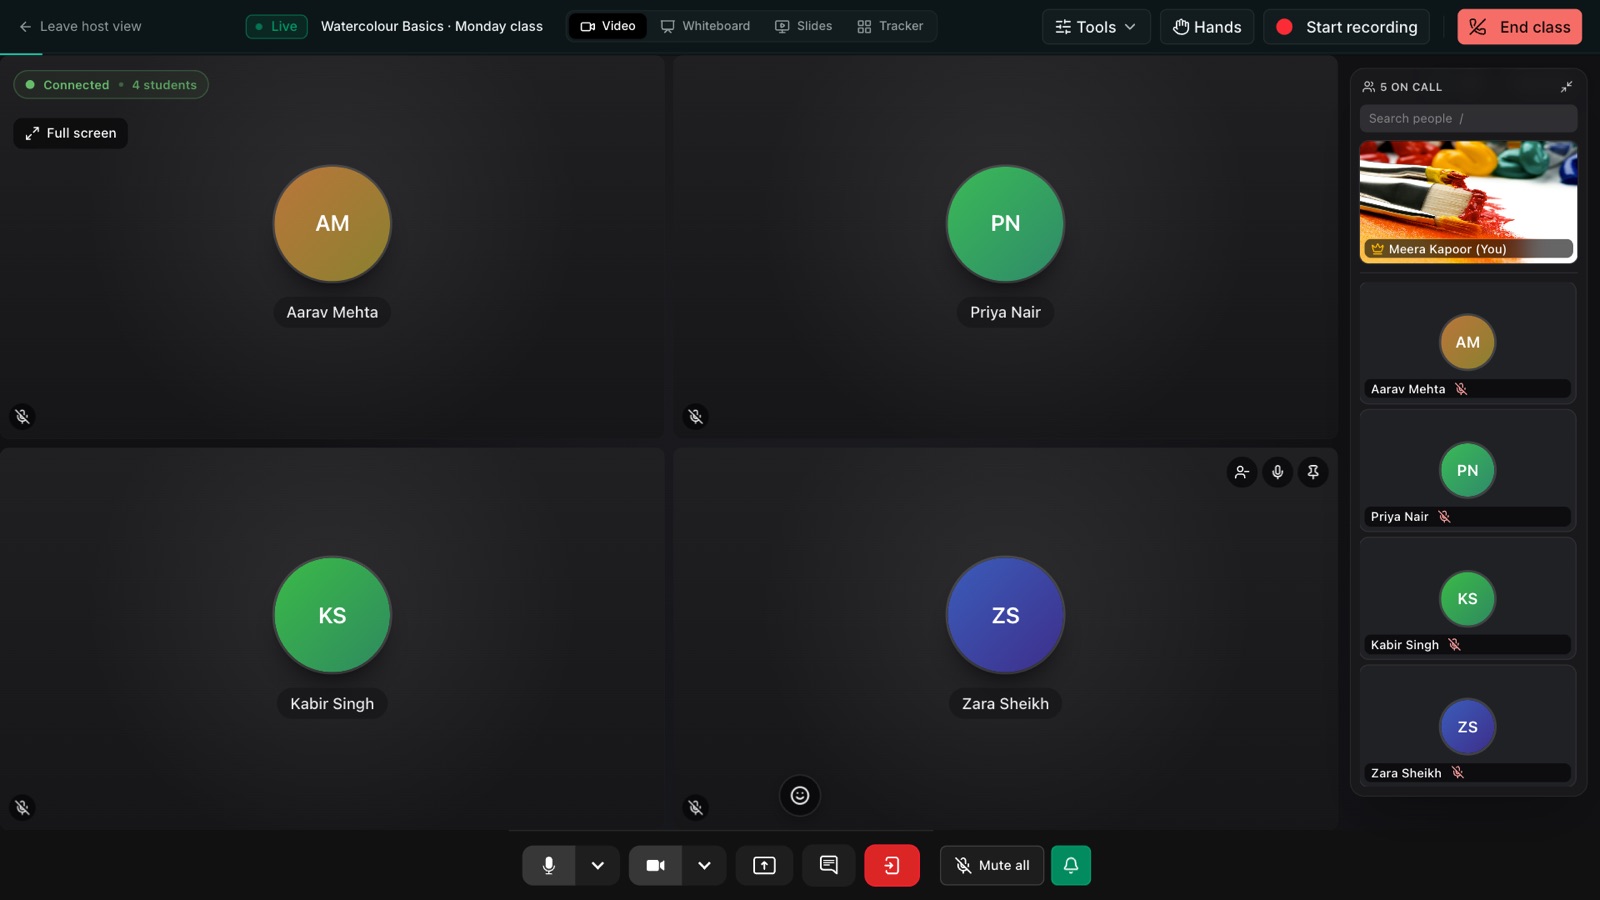
Task: Click the AM avatar in main grid
Action: tap(332, 224)
